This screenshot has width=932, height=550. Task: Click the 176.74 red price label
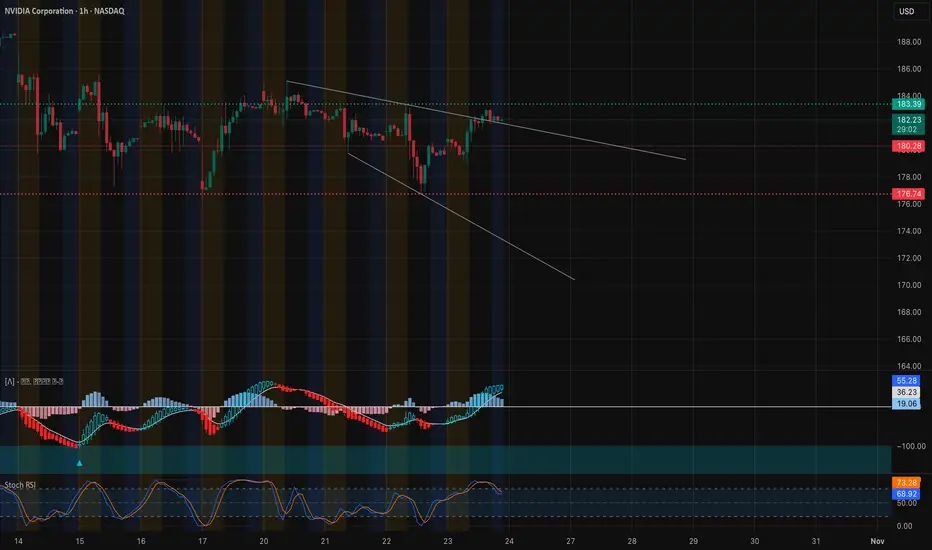[x=908, y=194]
